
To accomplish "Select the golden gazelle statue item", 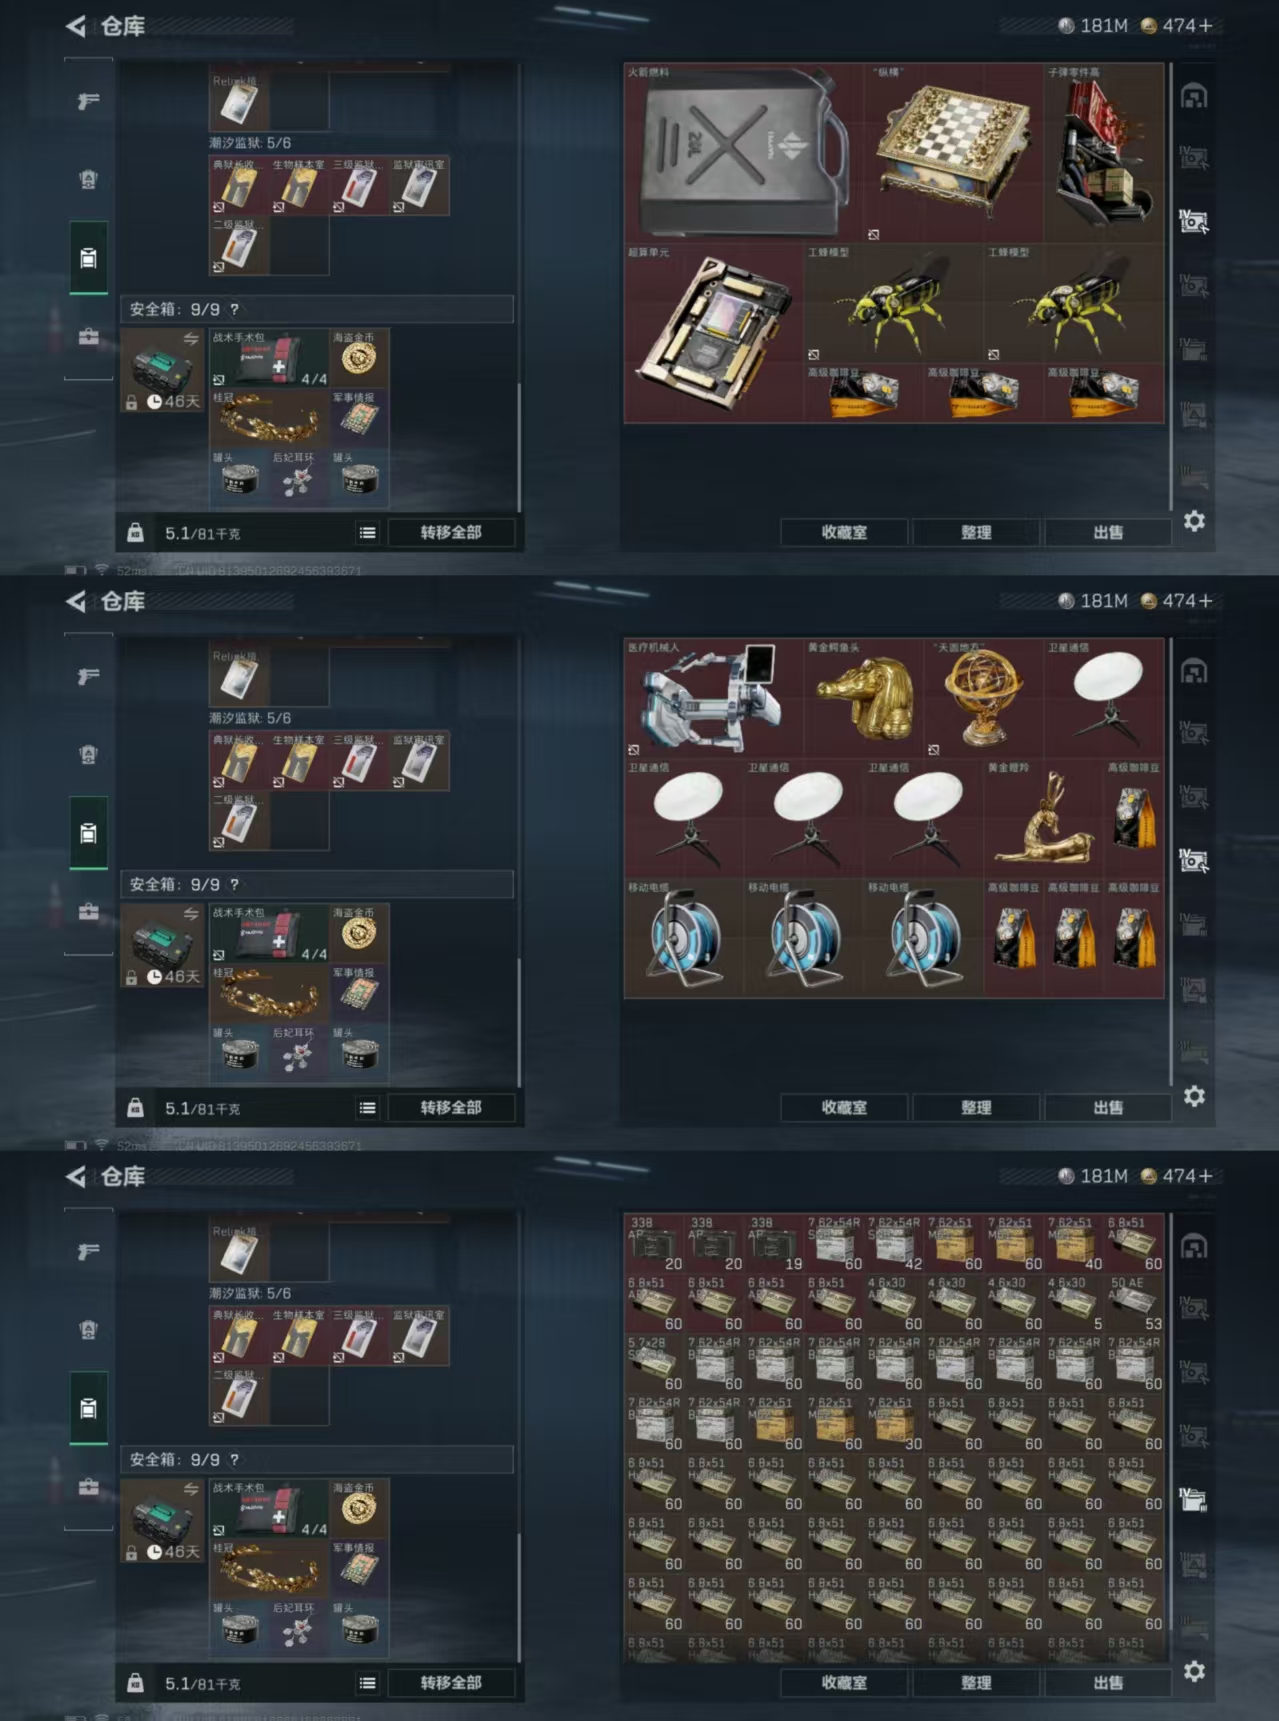I will 1044,819.
